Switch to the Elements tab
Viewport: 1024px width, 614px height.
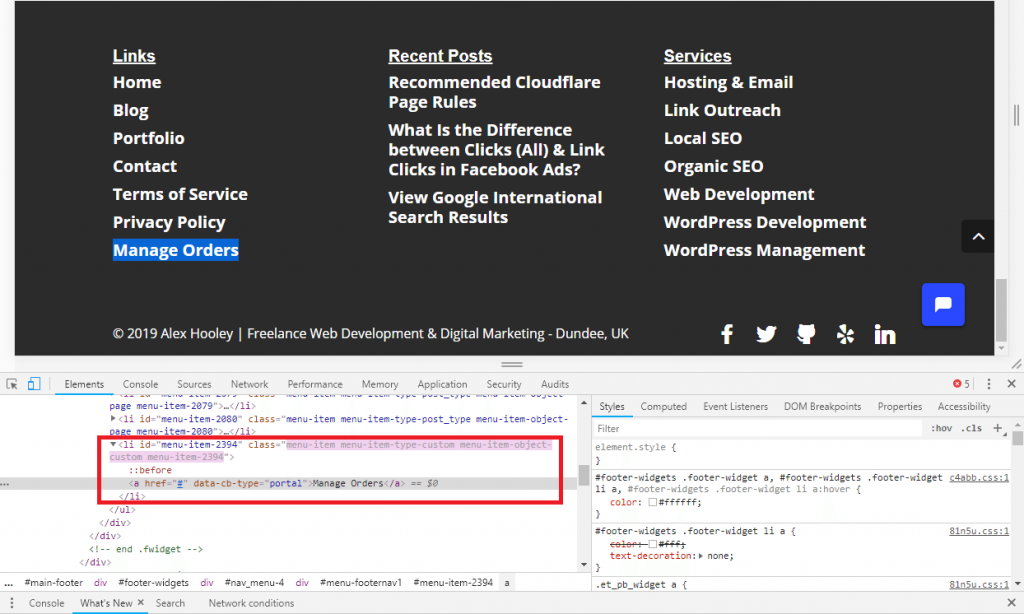click(84, 384)
